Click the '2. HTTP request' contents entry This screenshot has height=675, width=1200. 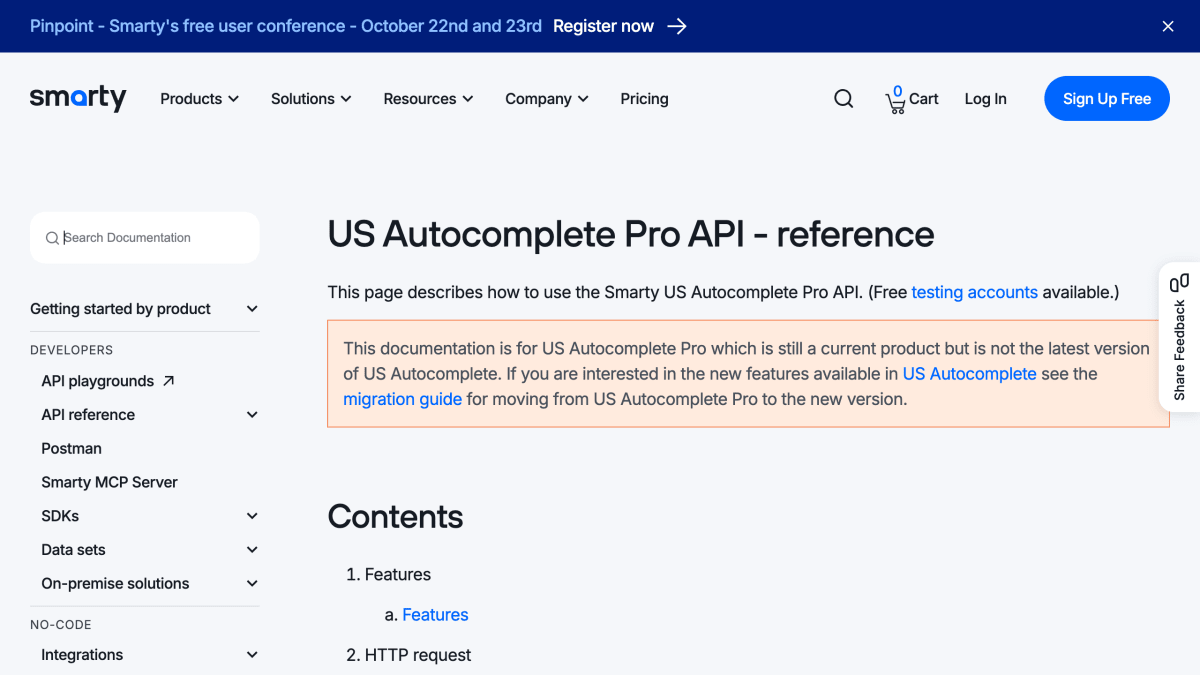pyautogui.click(x=409, y=655)
